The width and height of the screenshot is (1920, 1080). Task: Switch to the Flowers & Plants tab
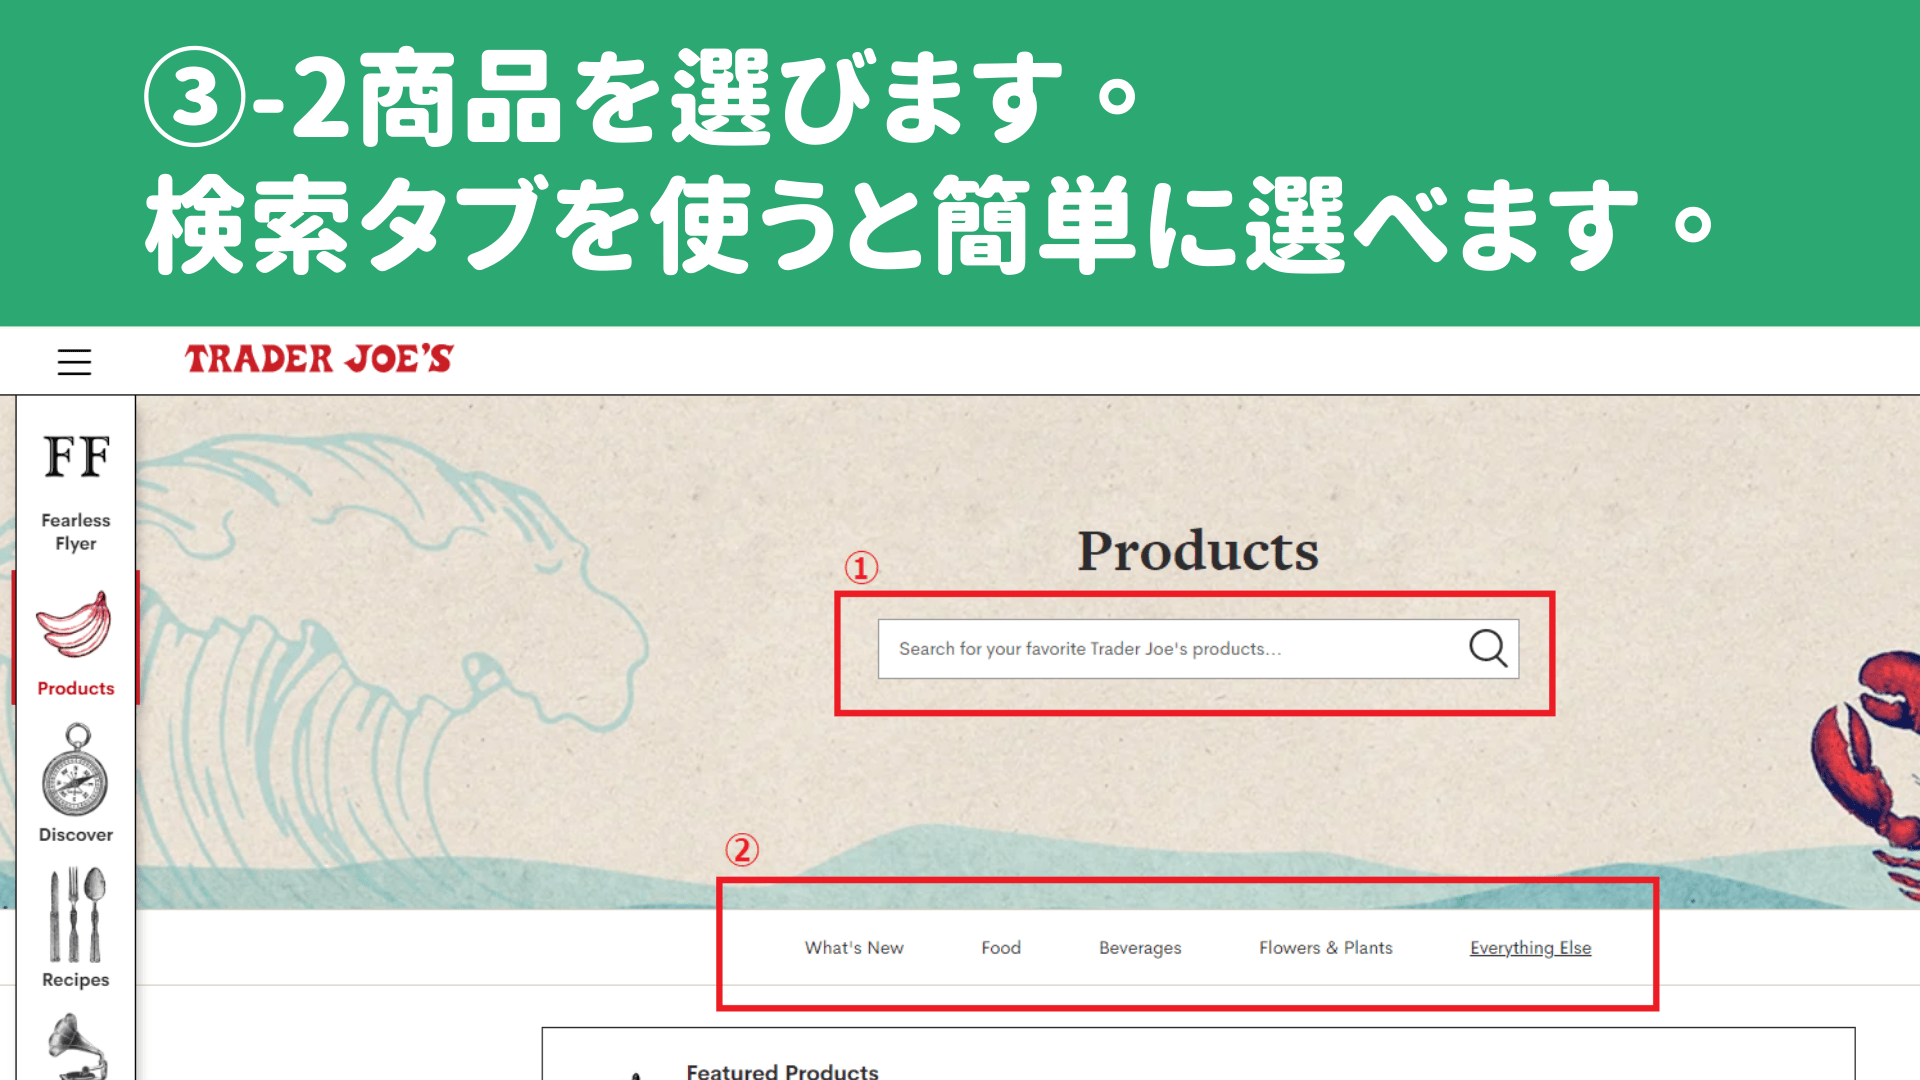coord(1325,947)
